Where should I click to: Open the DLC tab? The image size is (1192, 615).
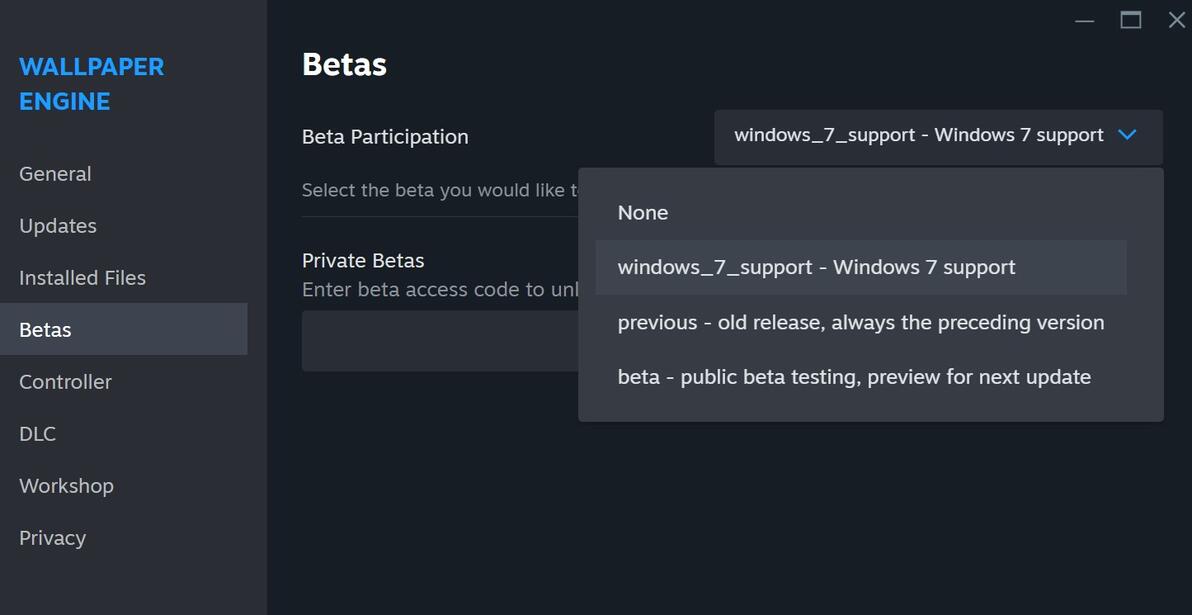click(x=38, y=434)
